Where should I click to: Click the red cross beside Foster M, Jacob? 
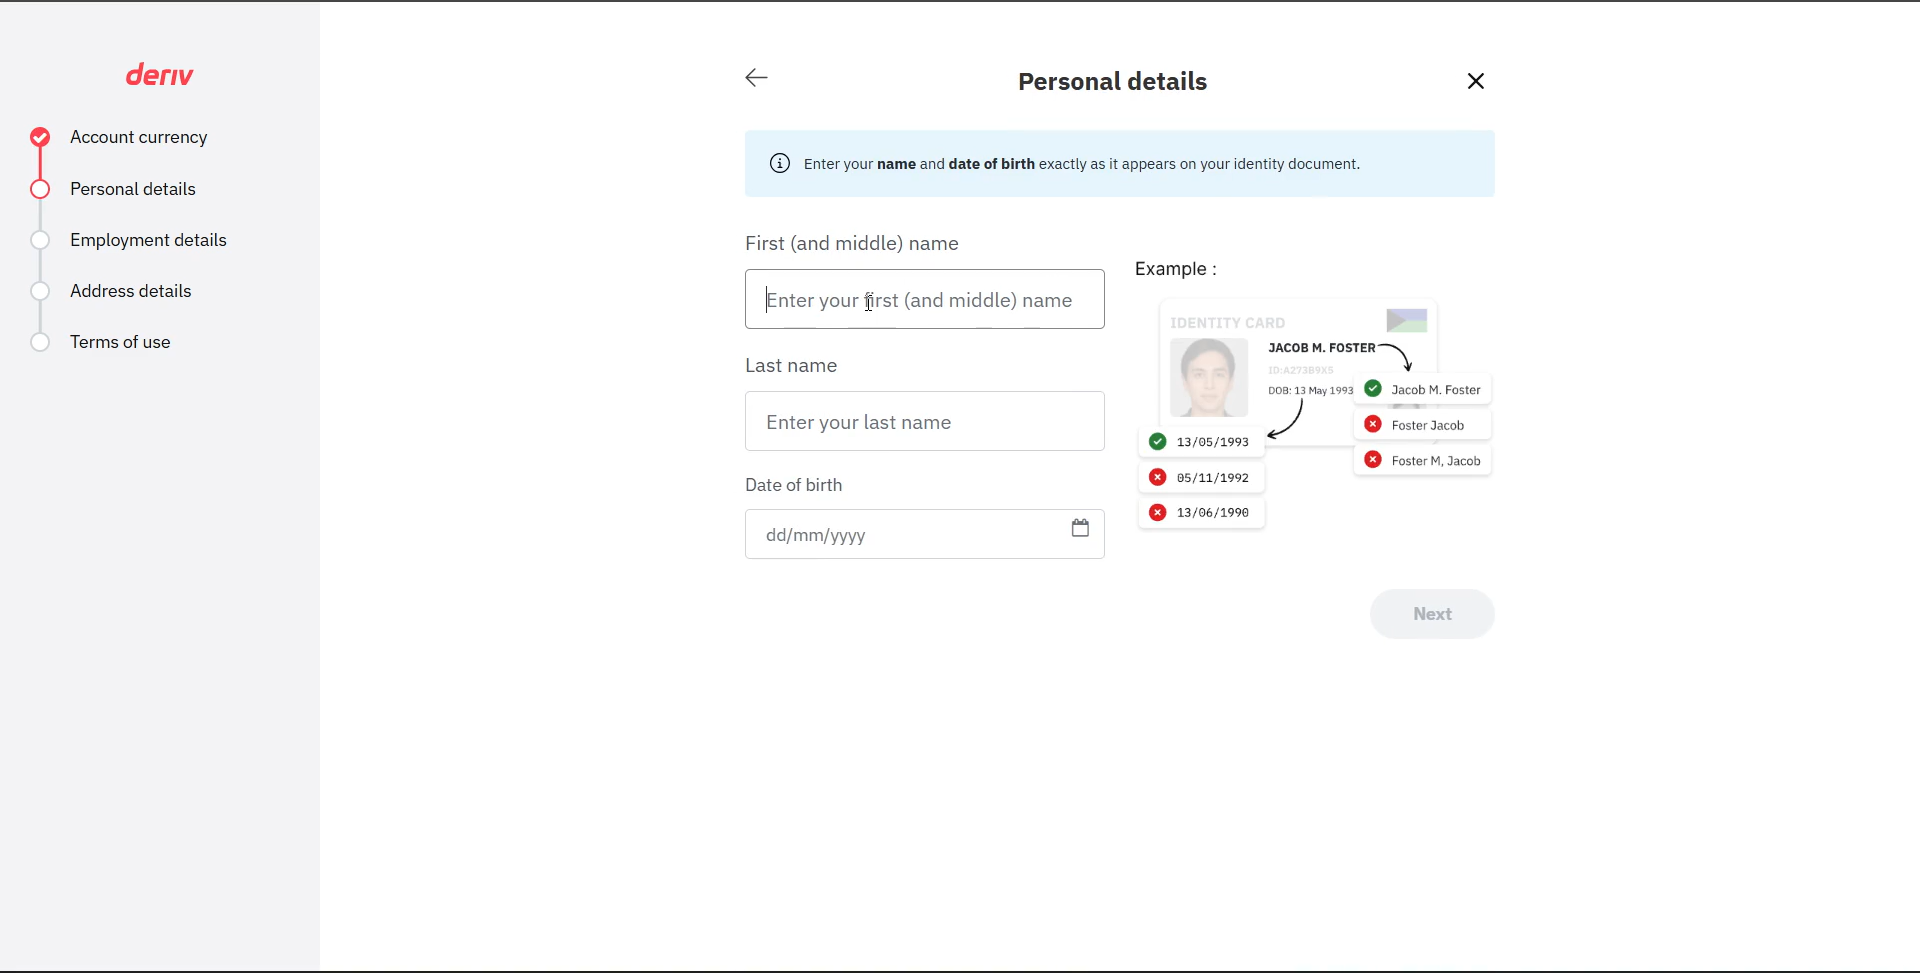click(1373, 460)
